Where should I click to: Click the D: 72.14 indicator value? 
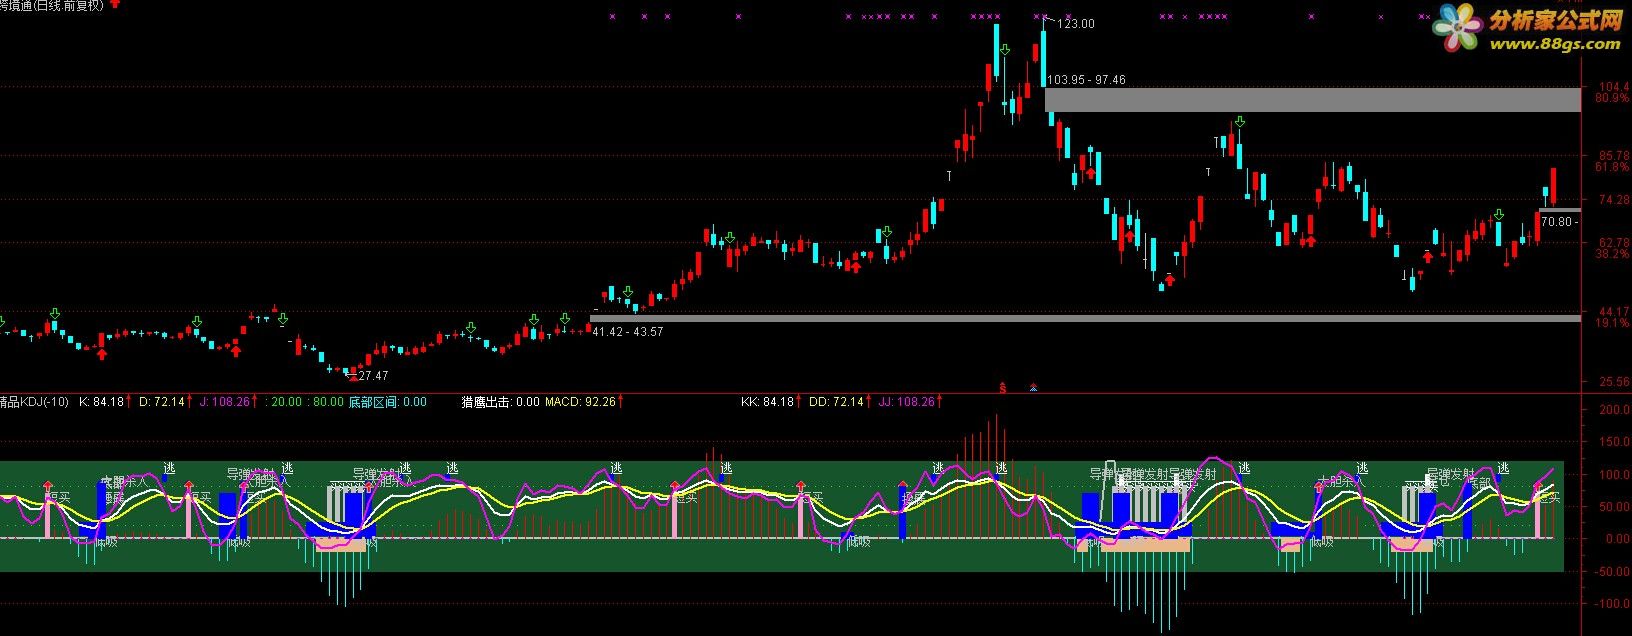[x=162, y=402]
